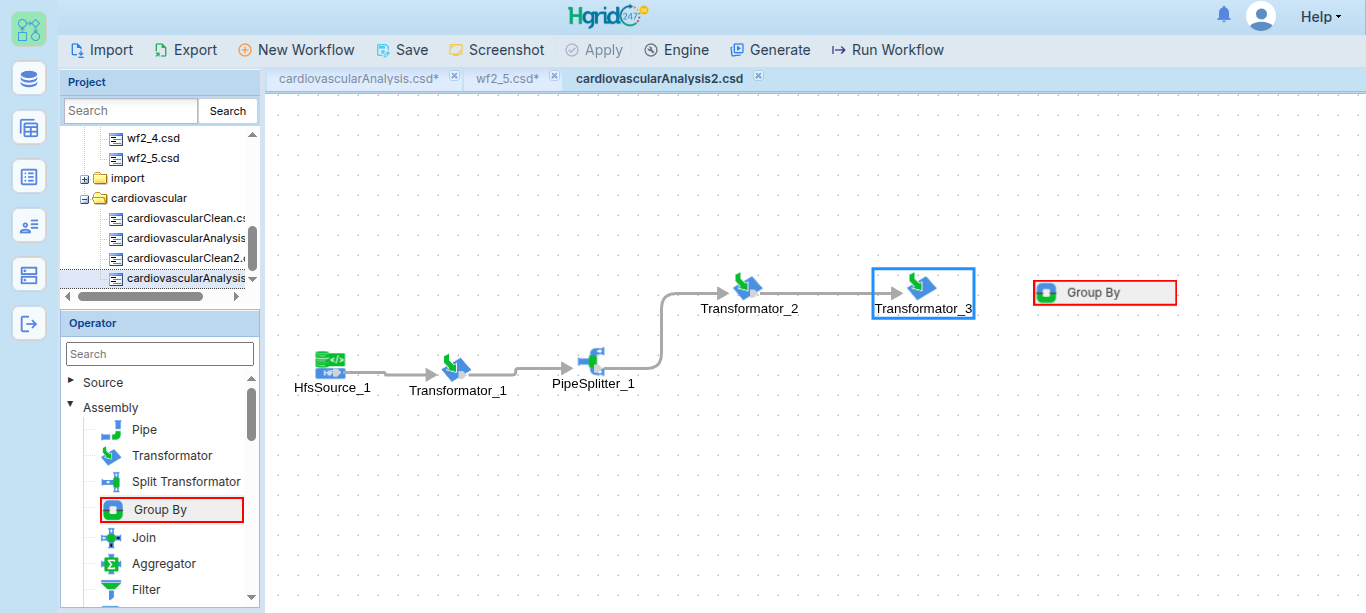1366x613 pixels.
Task: Click the Export toolbar button
Action: pos(185,50)
